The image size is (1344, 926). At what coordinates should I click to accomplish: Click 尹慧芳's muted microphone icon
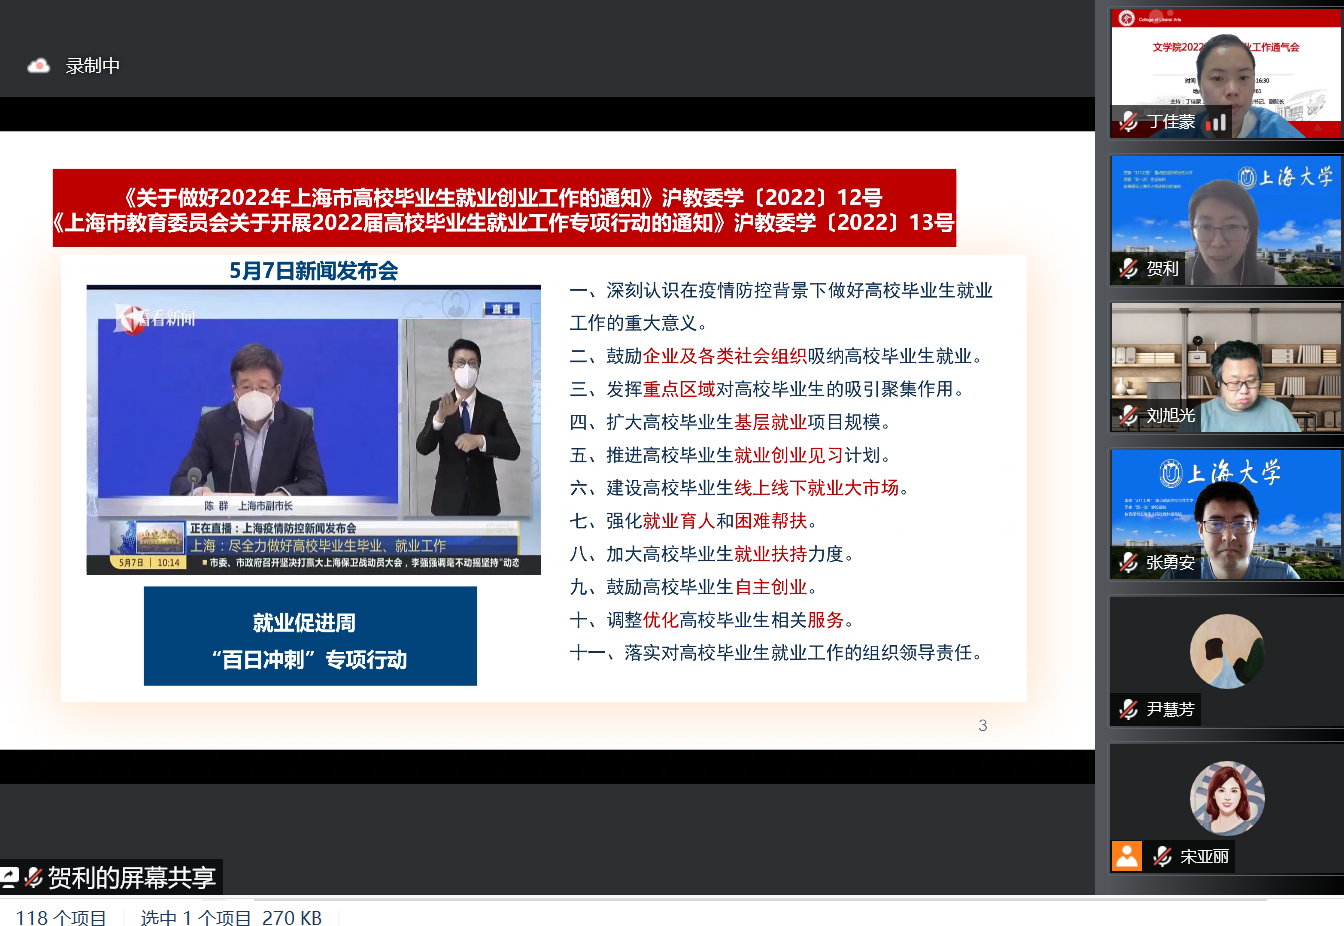(x=1129, y=709)
